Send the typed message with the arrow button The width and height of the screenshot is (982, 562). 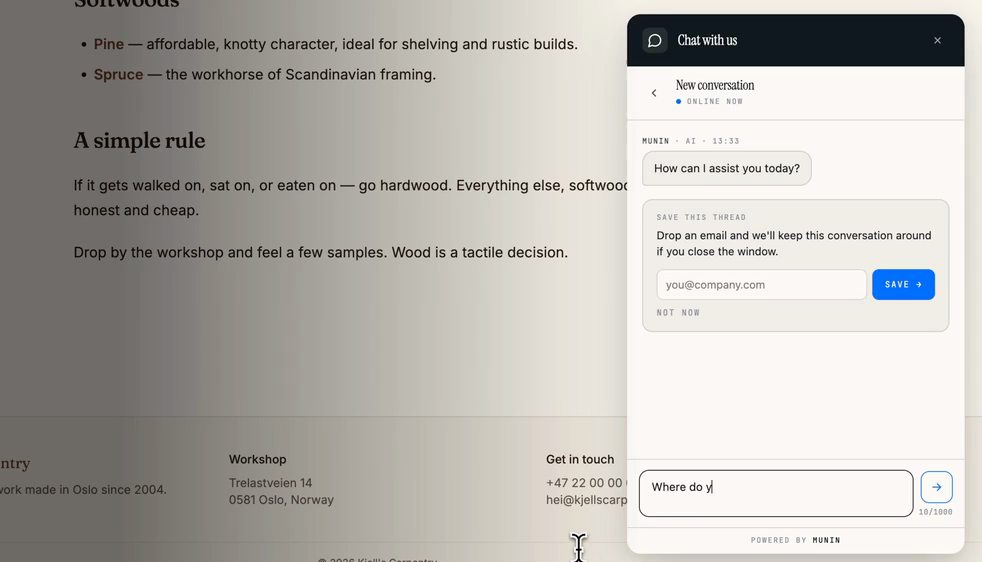[936, 487]
